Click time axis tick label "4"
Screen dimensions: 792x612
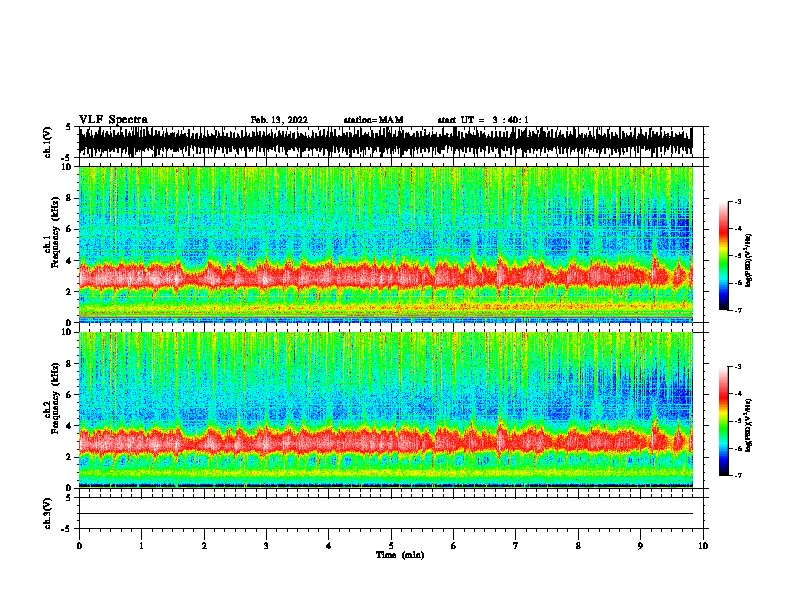point(329,546)
